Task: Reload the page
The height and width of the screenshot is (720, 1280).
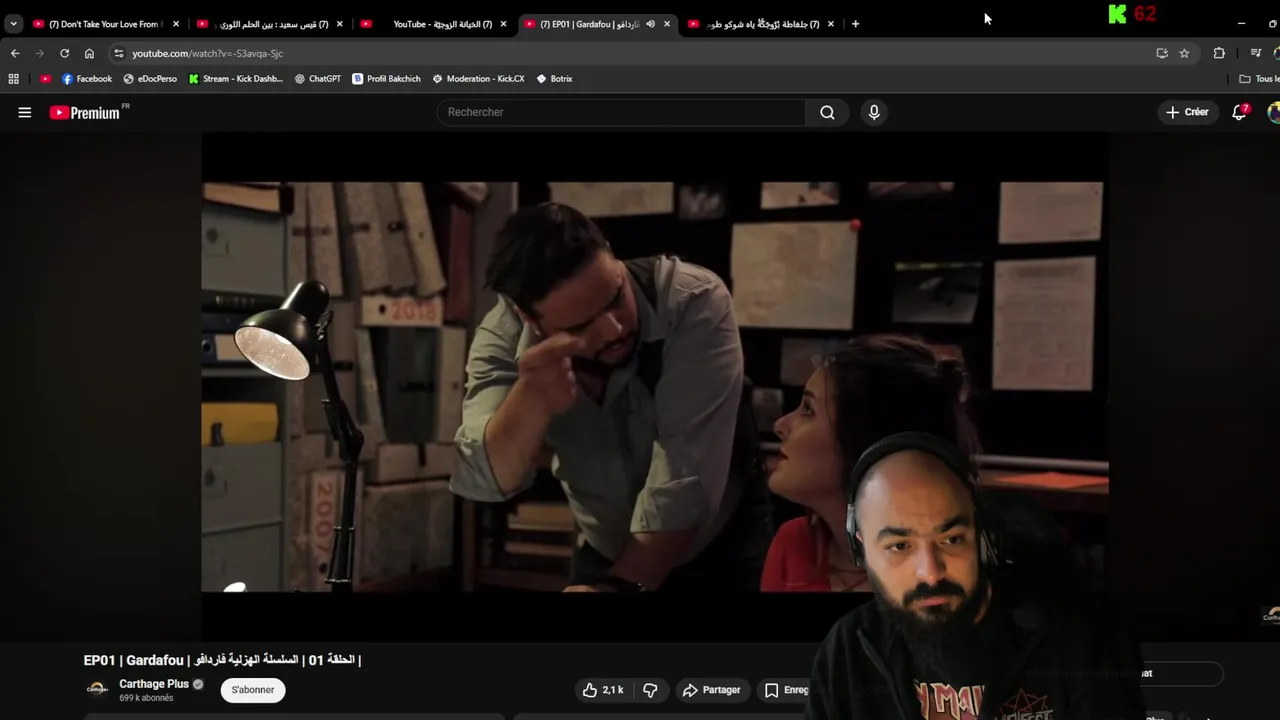Action: click(x=64, y=53)
